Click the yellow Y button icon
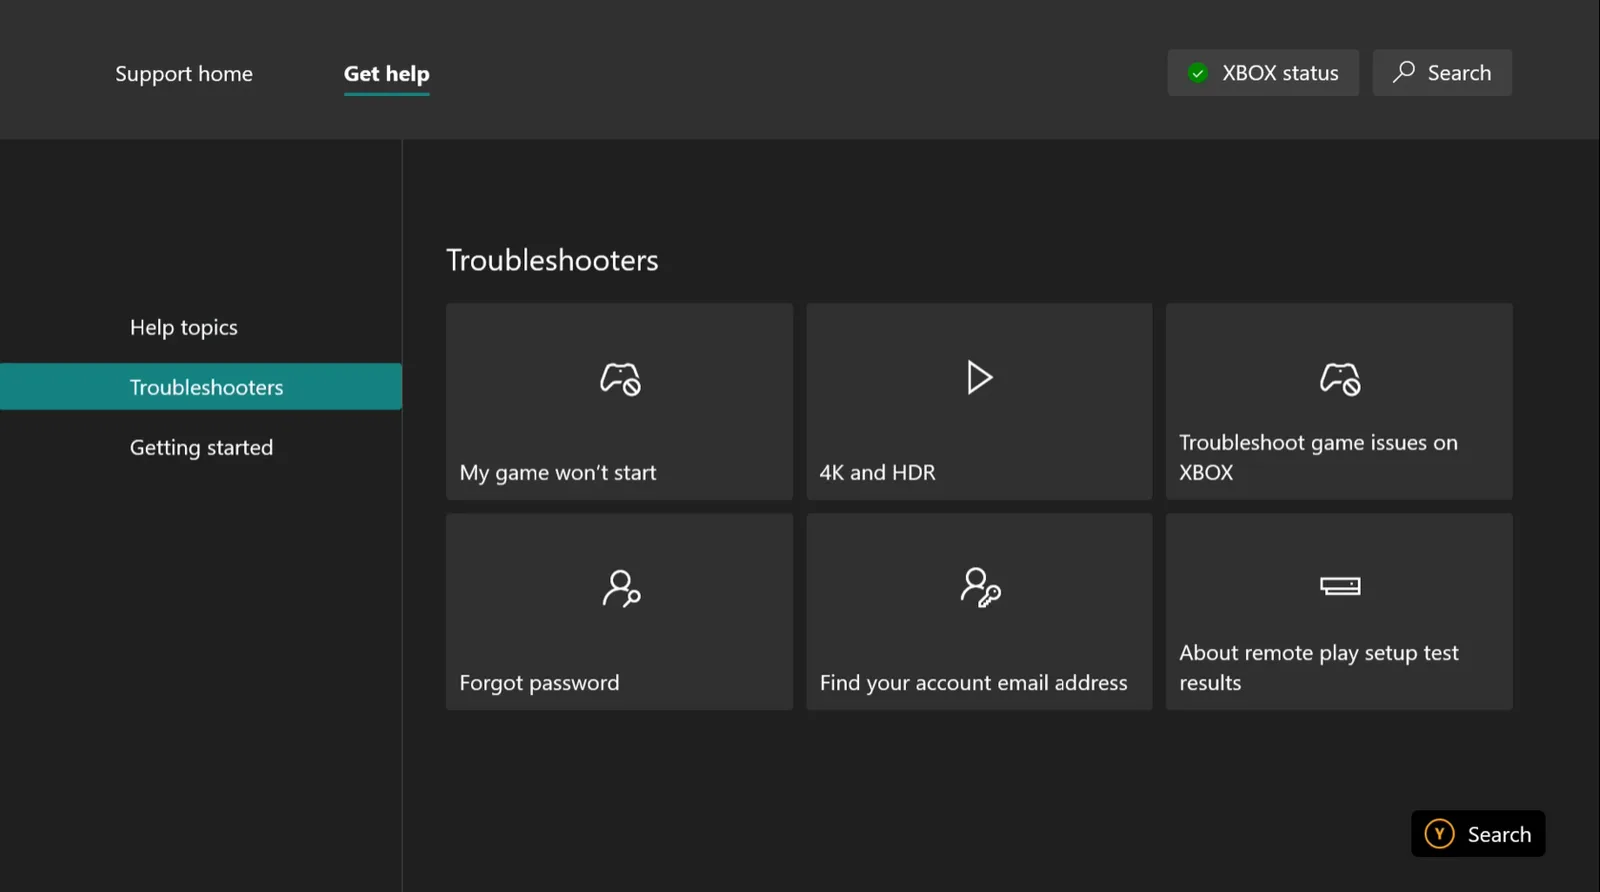Screen dimensions: 1600x892 click(x=1439, y=834)
